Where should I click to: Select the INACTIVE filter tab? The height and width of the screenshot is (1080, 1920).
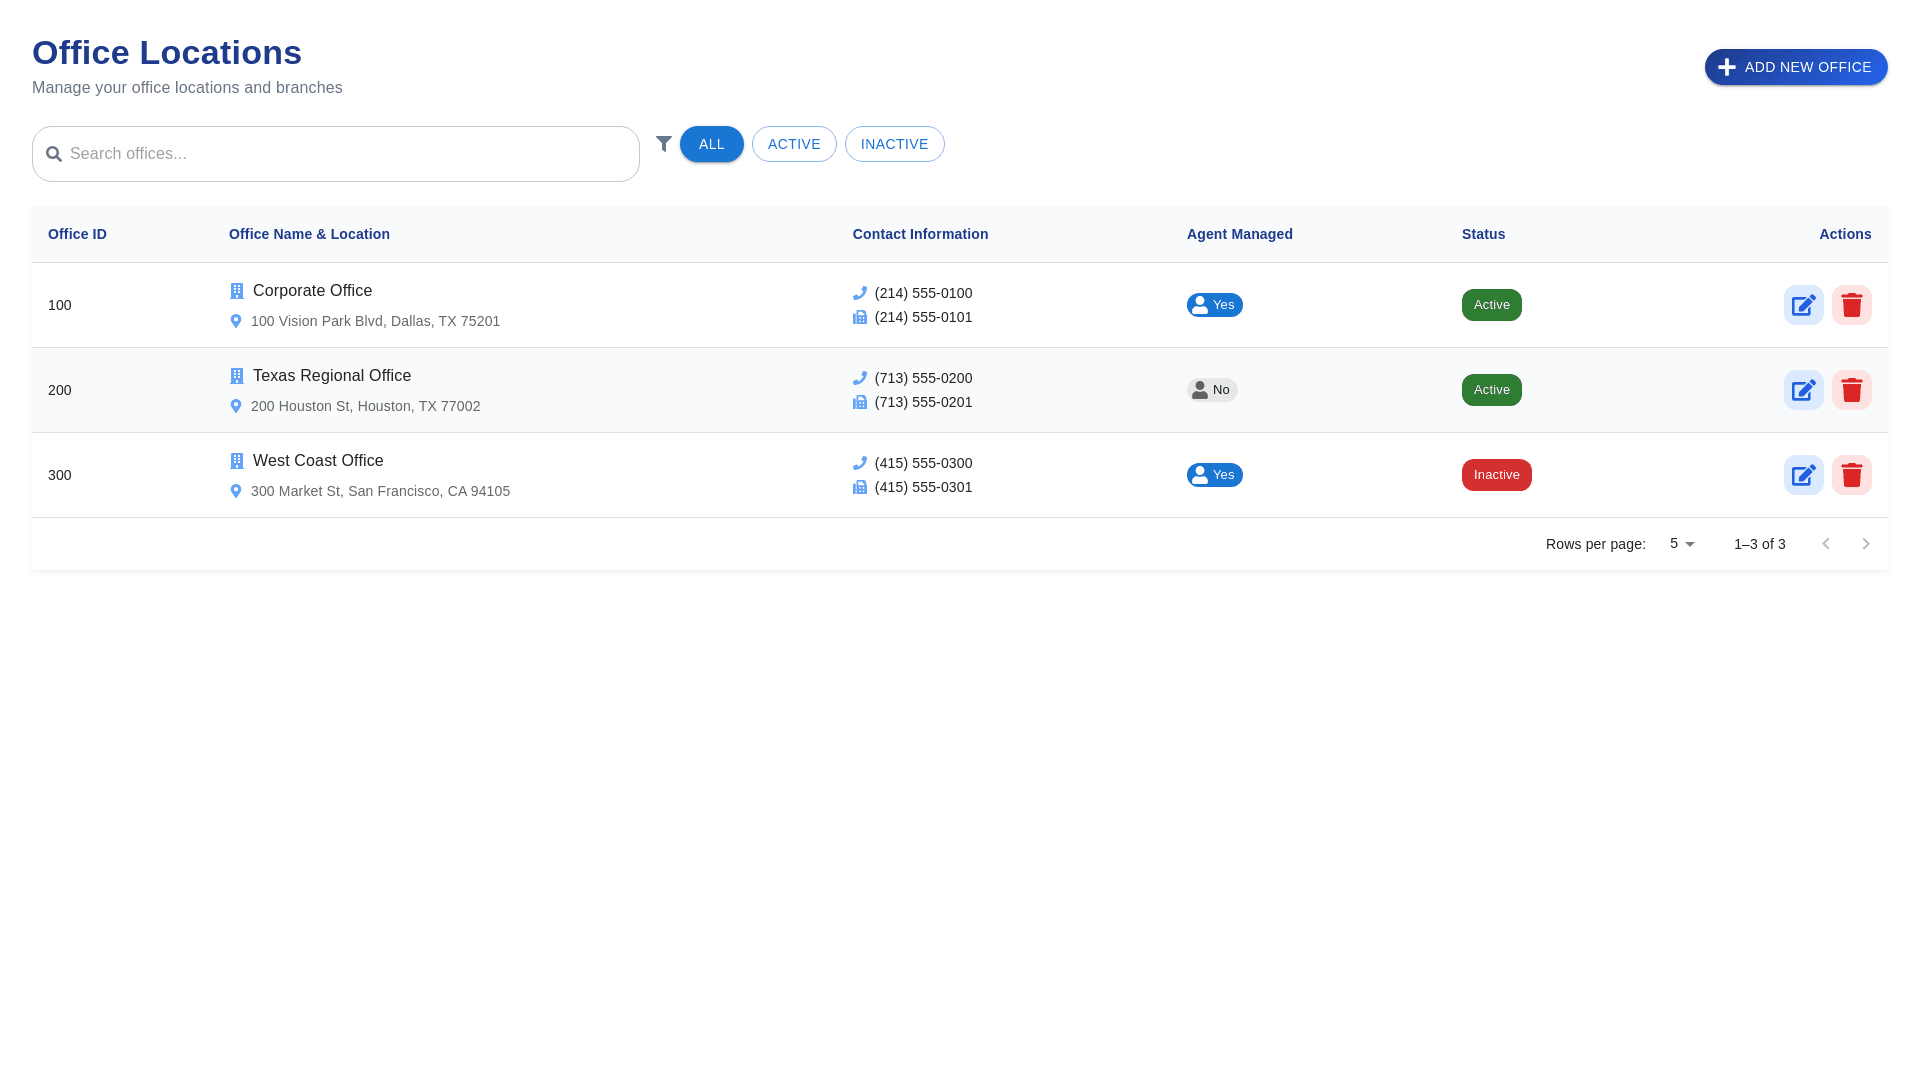[894, 144]
